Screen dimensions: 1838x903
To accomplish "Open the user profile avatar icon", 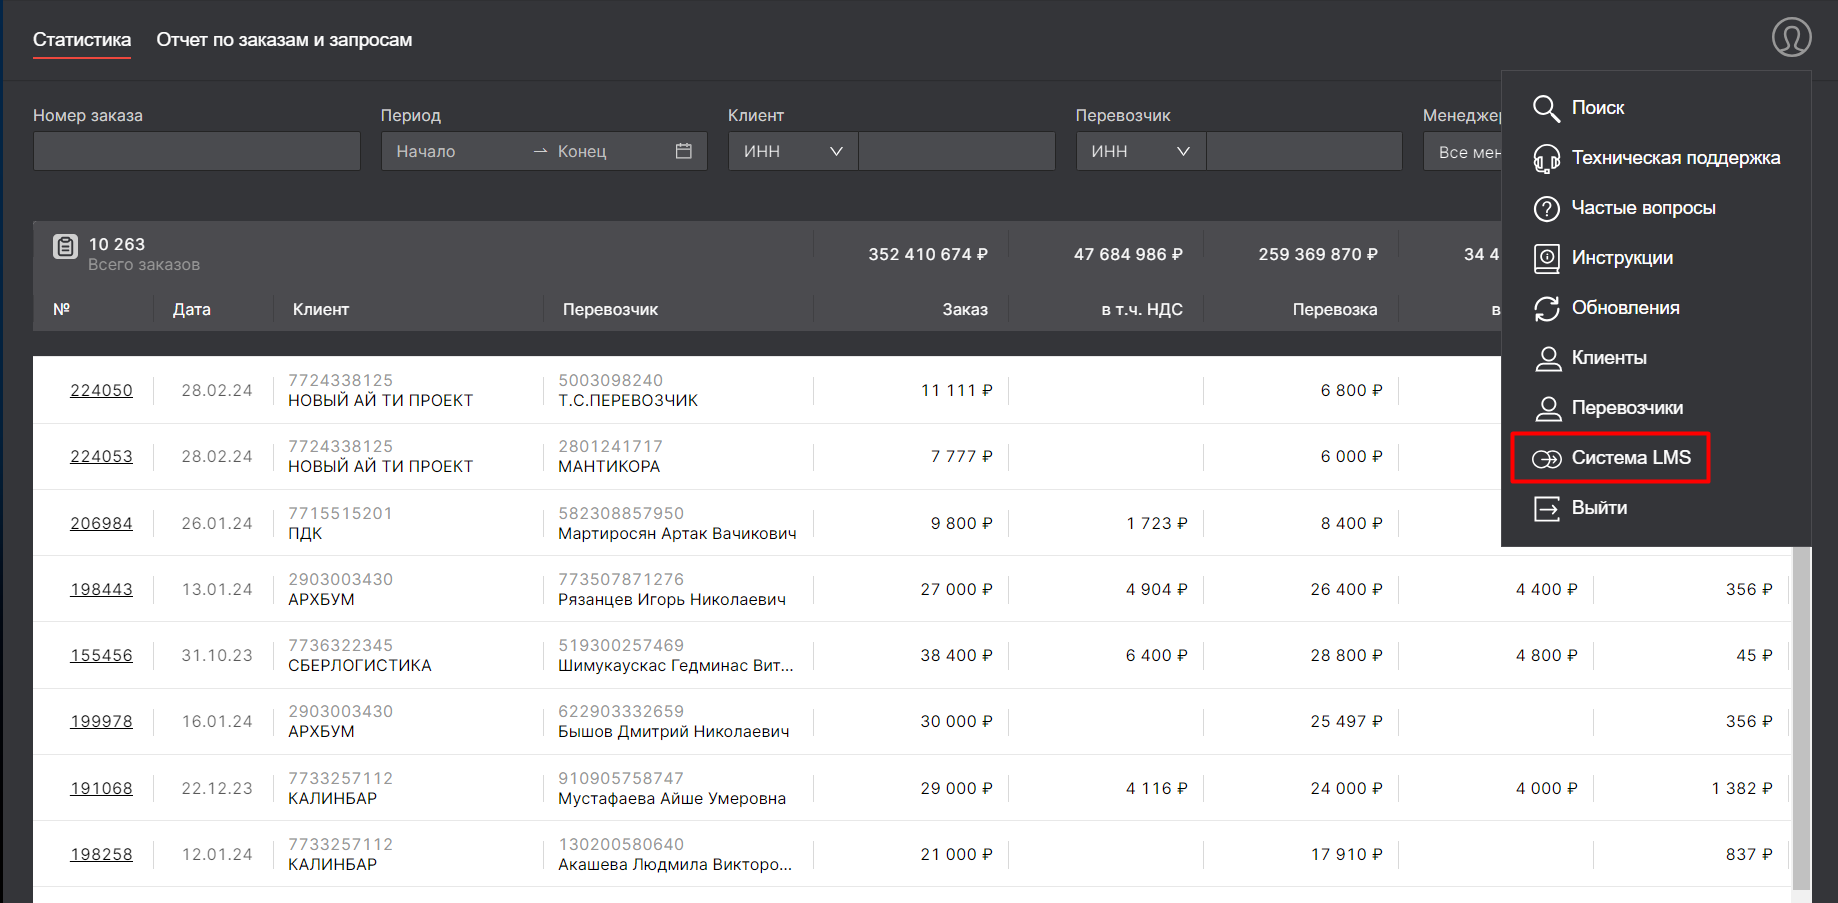I will (1791, 37).
